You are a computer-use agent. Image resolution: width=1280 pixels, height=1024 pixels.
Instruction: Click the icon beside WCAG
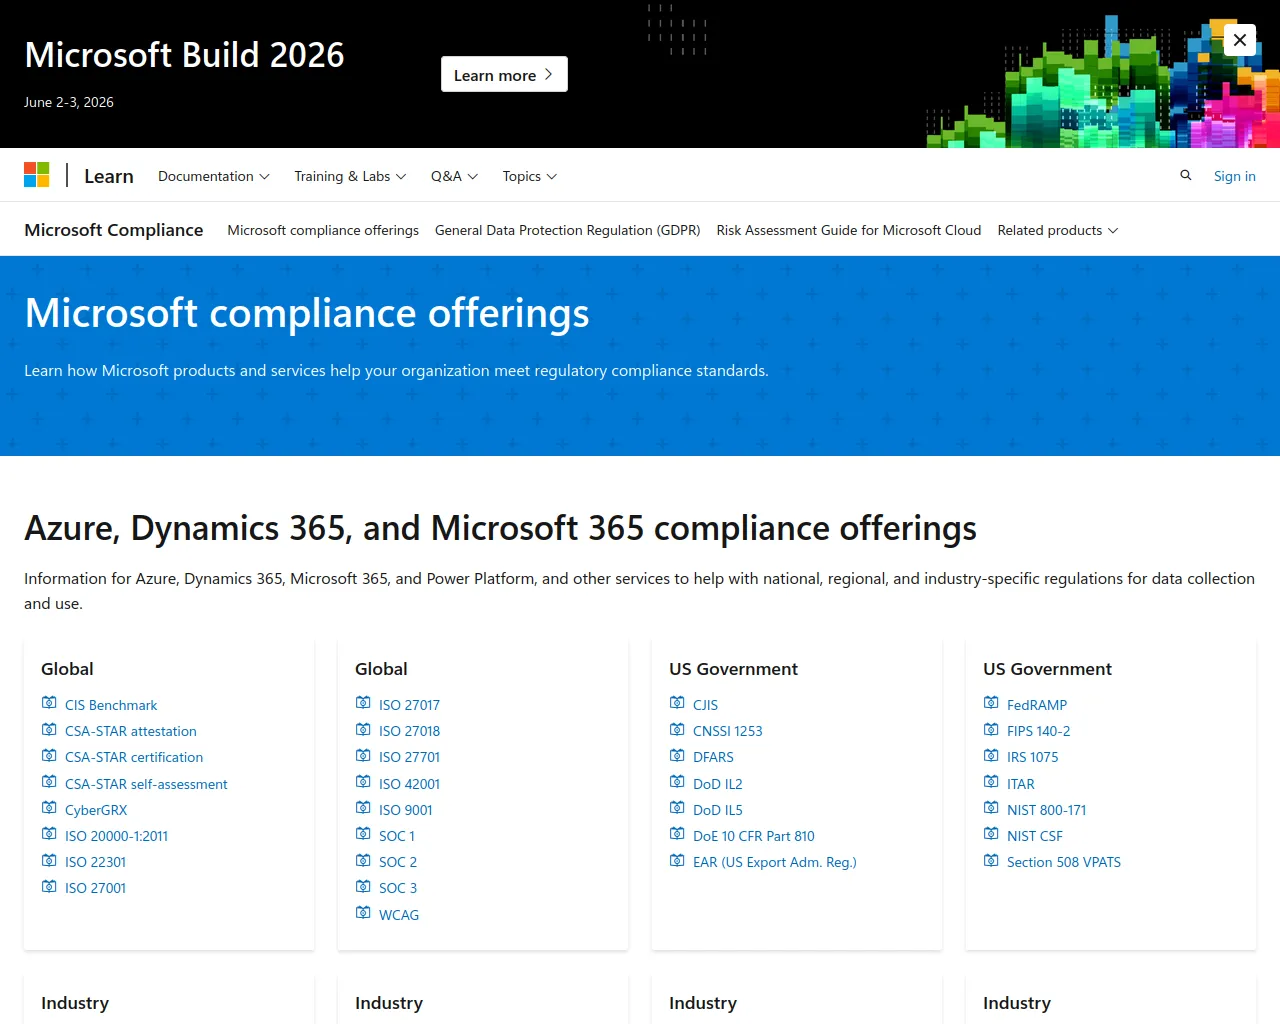point(363,913)
